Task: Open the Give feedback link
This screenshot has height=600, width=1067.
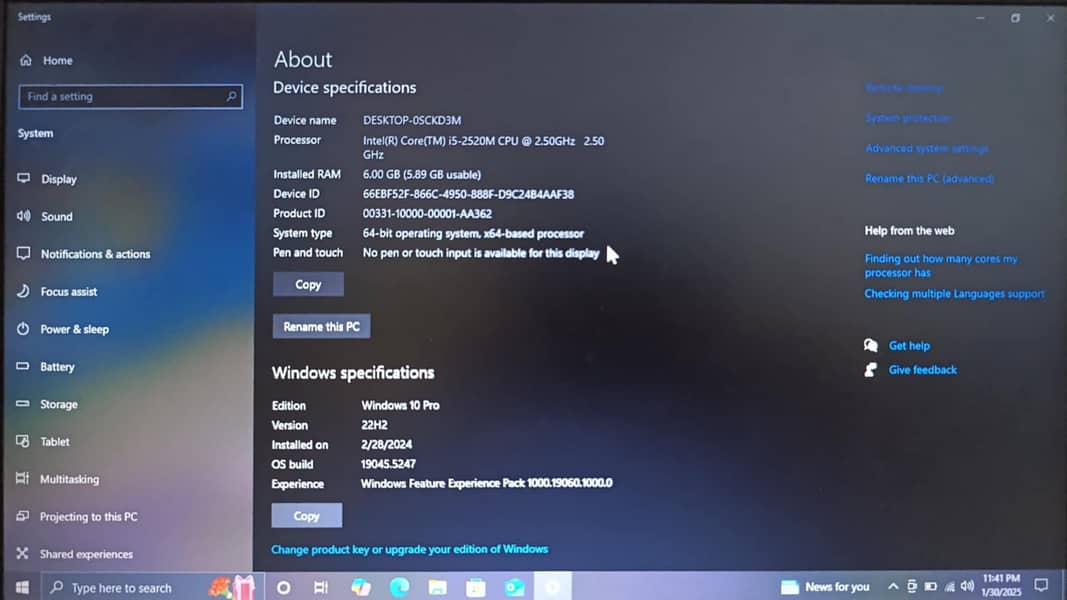Action: coord(922,370)
